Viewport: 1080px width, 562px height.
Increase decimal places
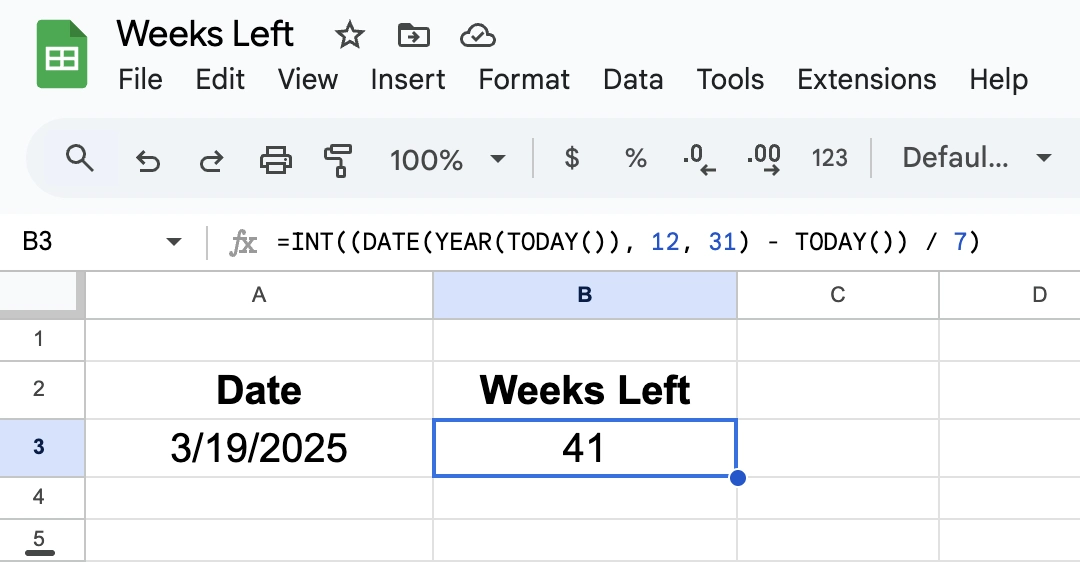point(764,159)
